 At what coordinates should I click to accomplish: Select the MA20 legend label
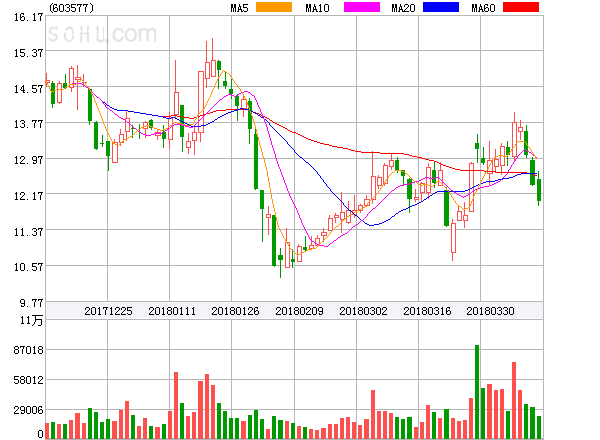click(403, 8)
